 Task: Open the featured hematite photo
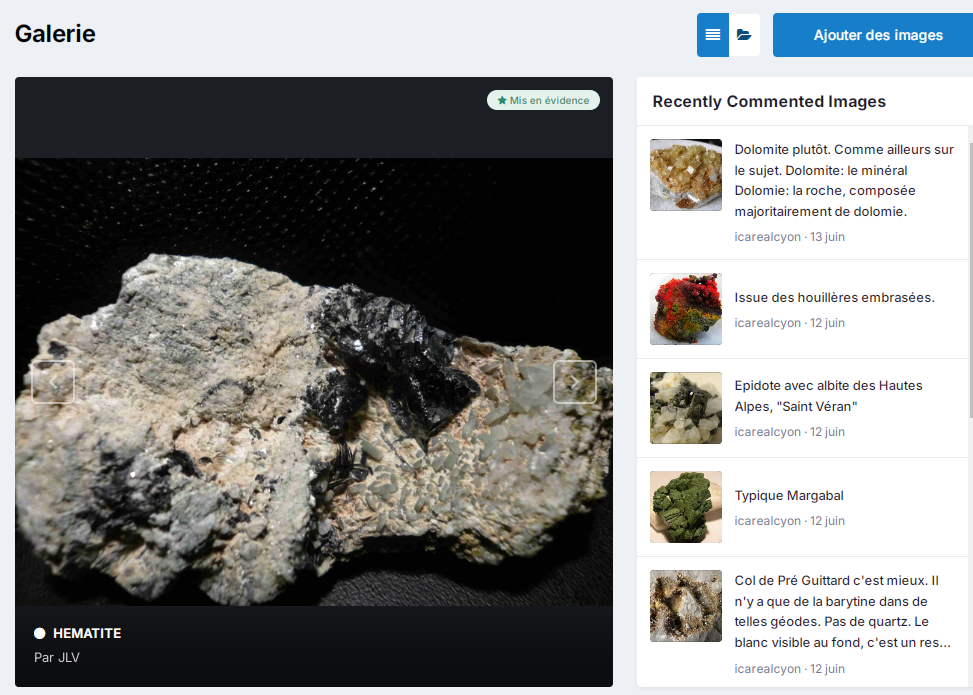314,382
